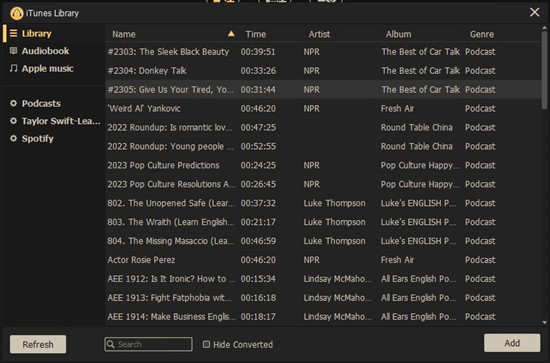
Task: Select '2023 Pop Culture Resolutions A...' track
Action: pyautogui.click(x=323, y=184)
